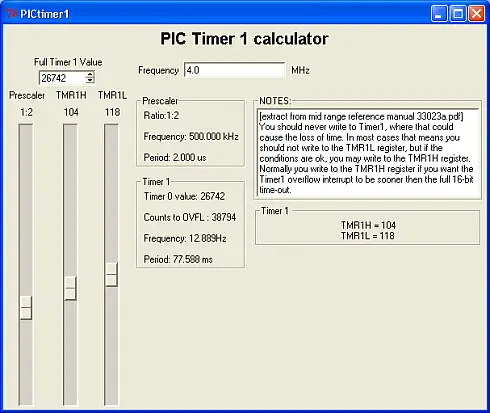Click the PICtimer1 title bar app icon
Image resolution: width=490 pixels, height=413 pixels.
(11, 14)
